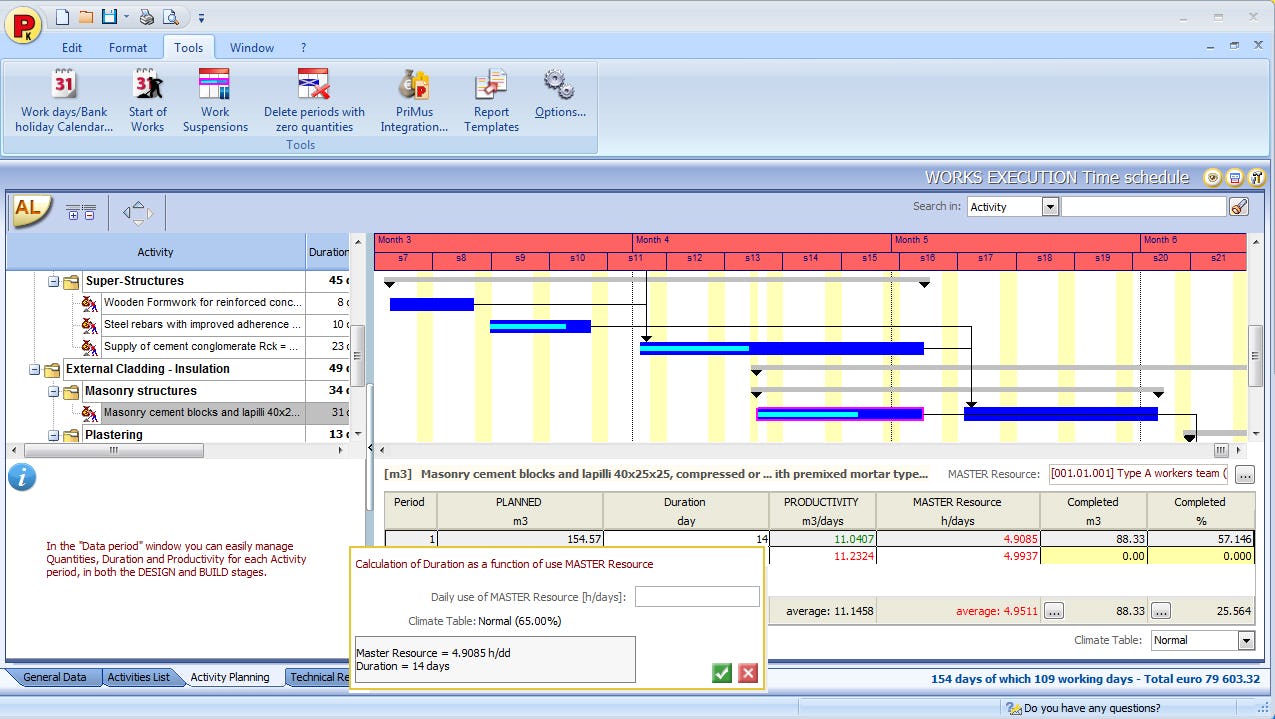Select the Start of Works tool
Screen dimensions: 1275x719
(147, 97)
